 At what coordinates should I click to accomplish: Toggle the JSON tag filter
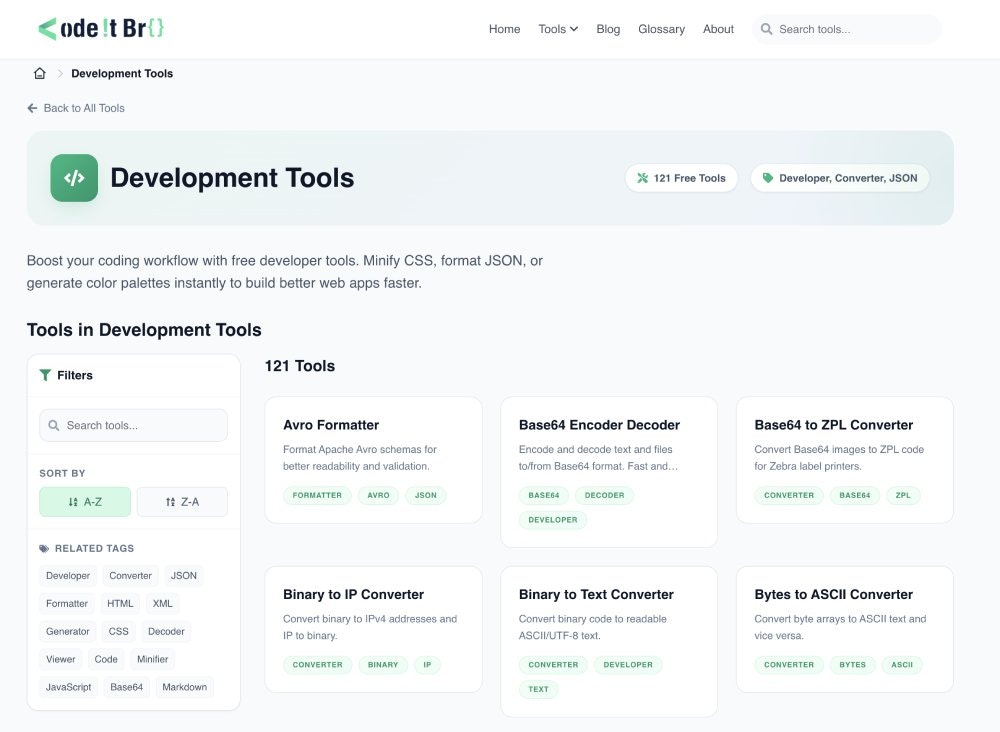[x=183, y=575]
